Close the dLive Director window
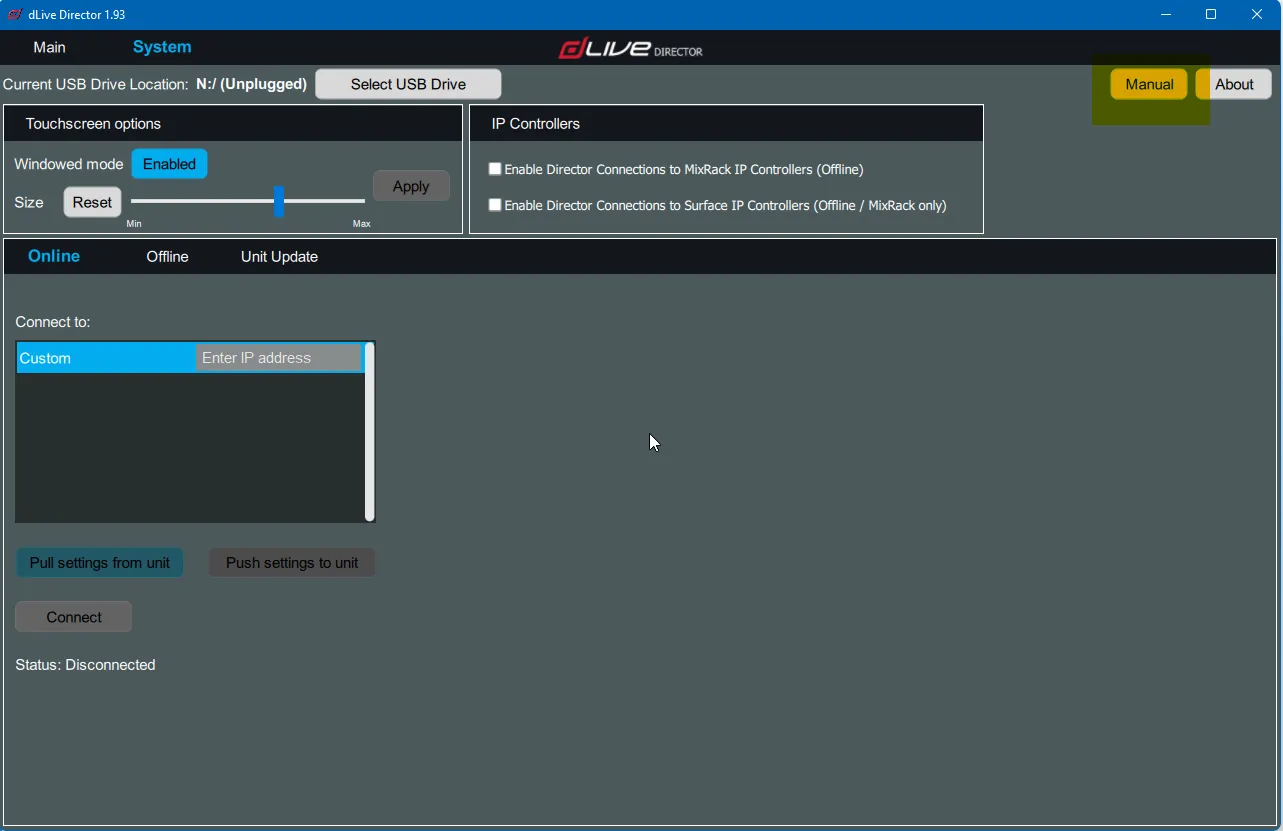The width and height of the screenshot is (1283, 831). (1257, 15)
